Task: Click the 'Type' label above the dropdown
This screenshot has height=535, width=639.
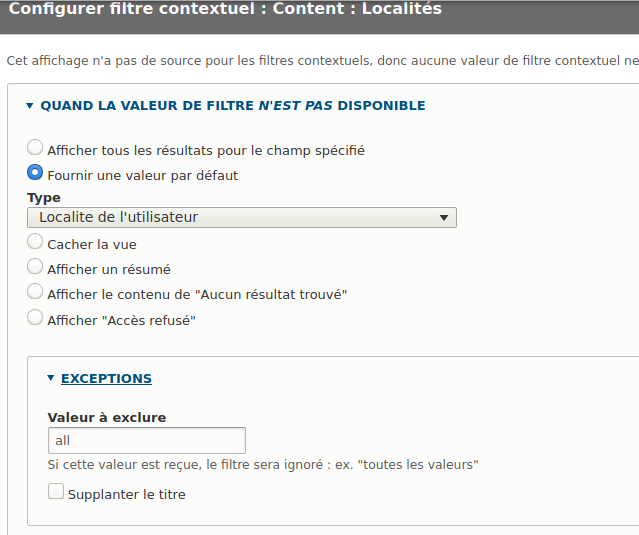Action: (x=43, y=197)
